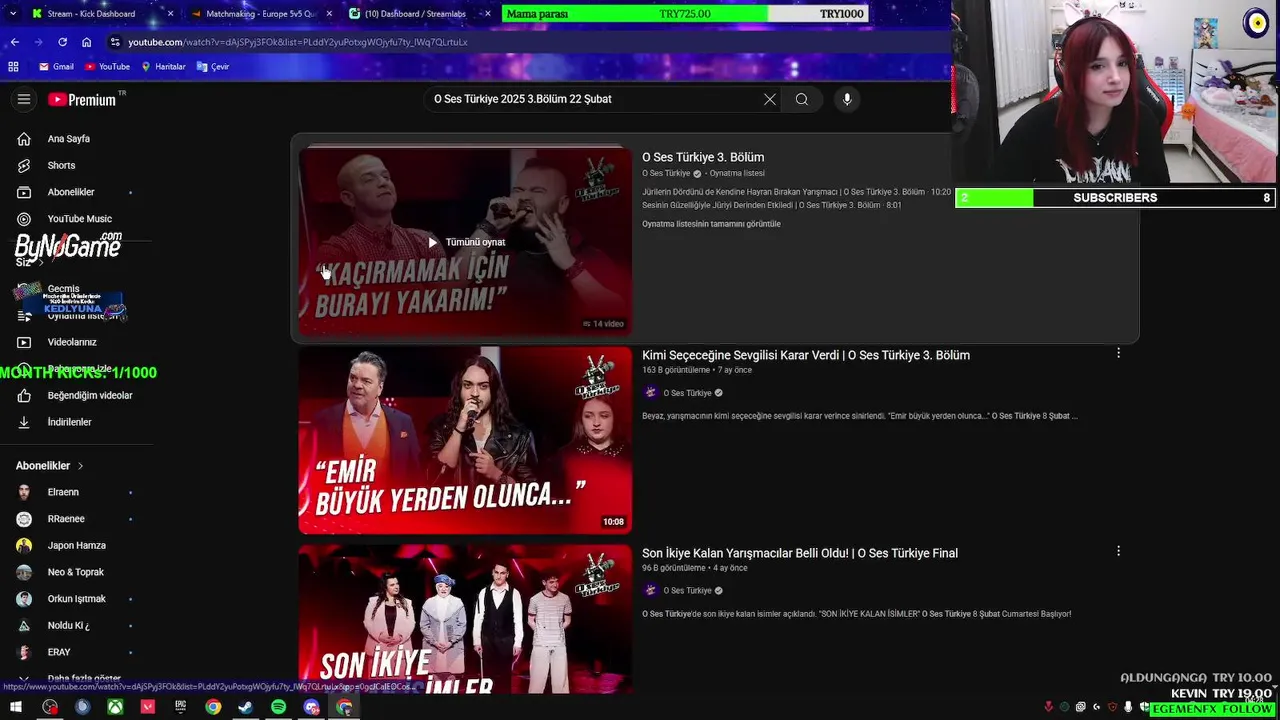Open more options for Sevgilisi Karar Verdi video
1280x720 pixels.
click(x=1118, y=353)
